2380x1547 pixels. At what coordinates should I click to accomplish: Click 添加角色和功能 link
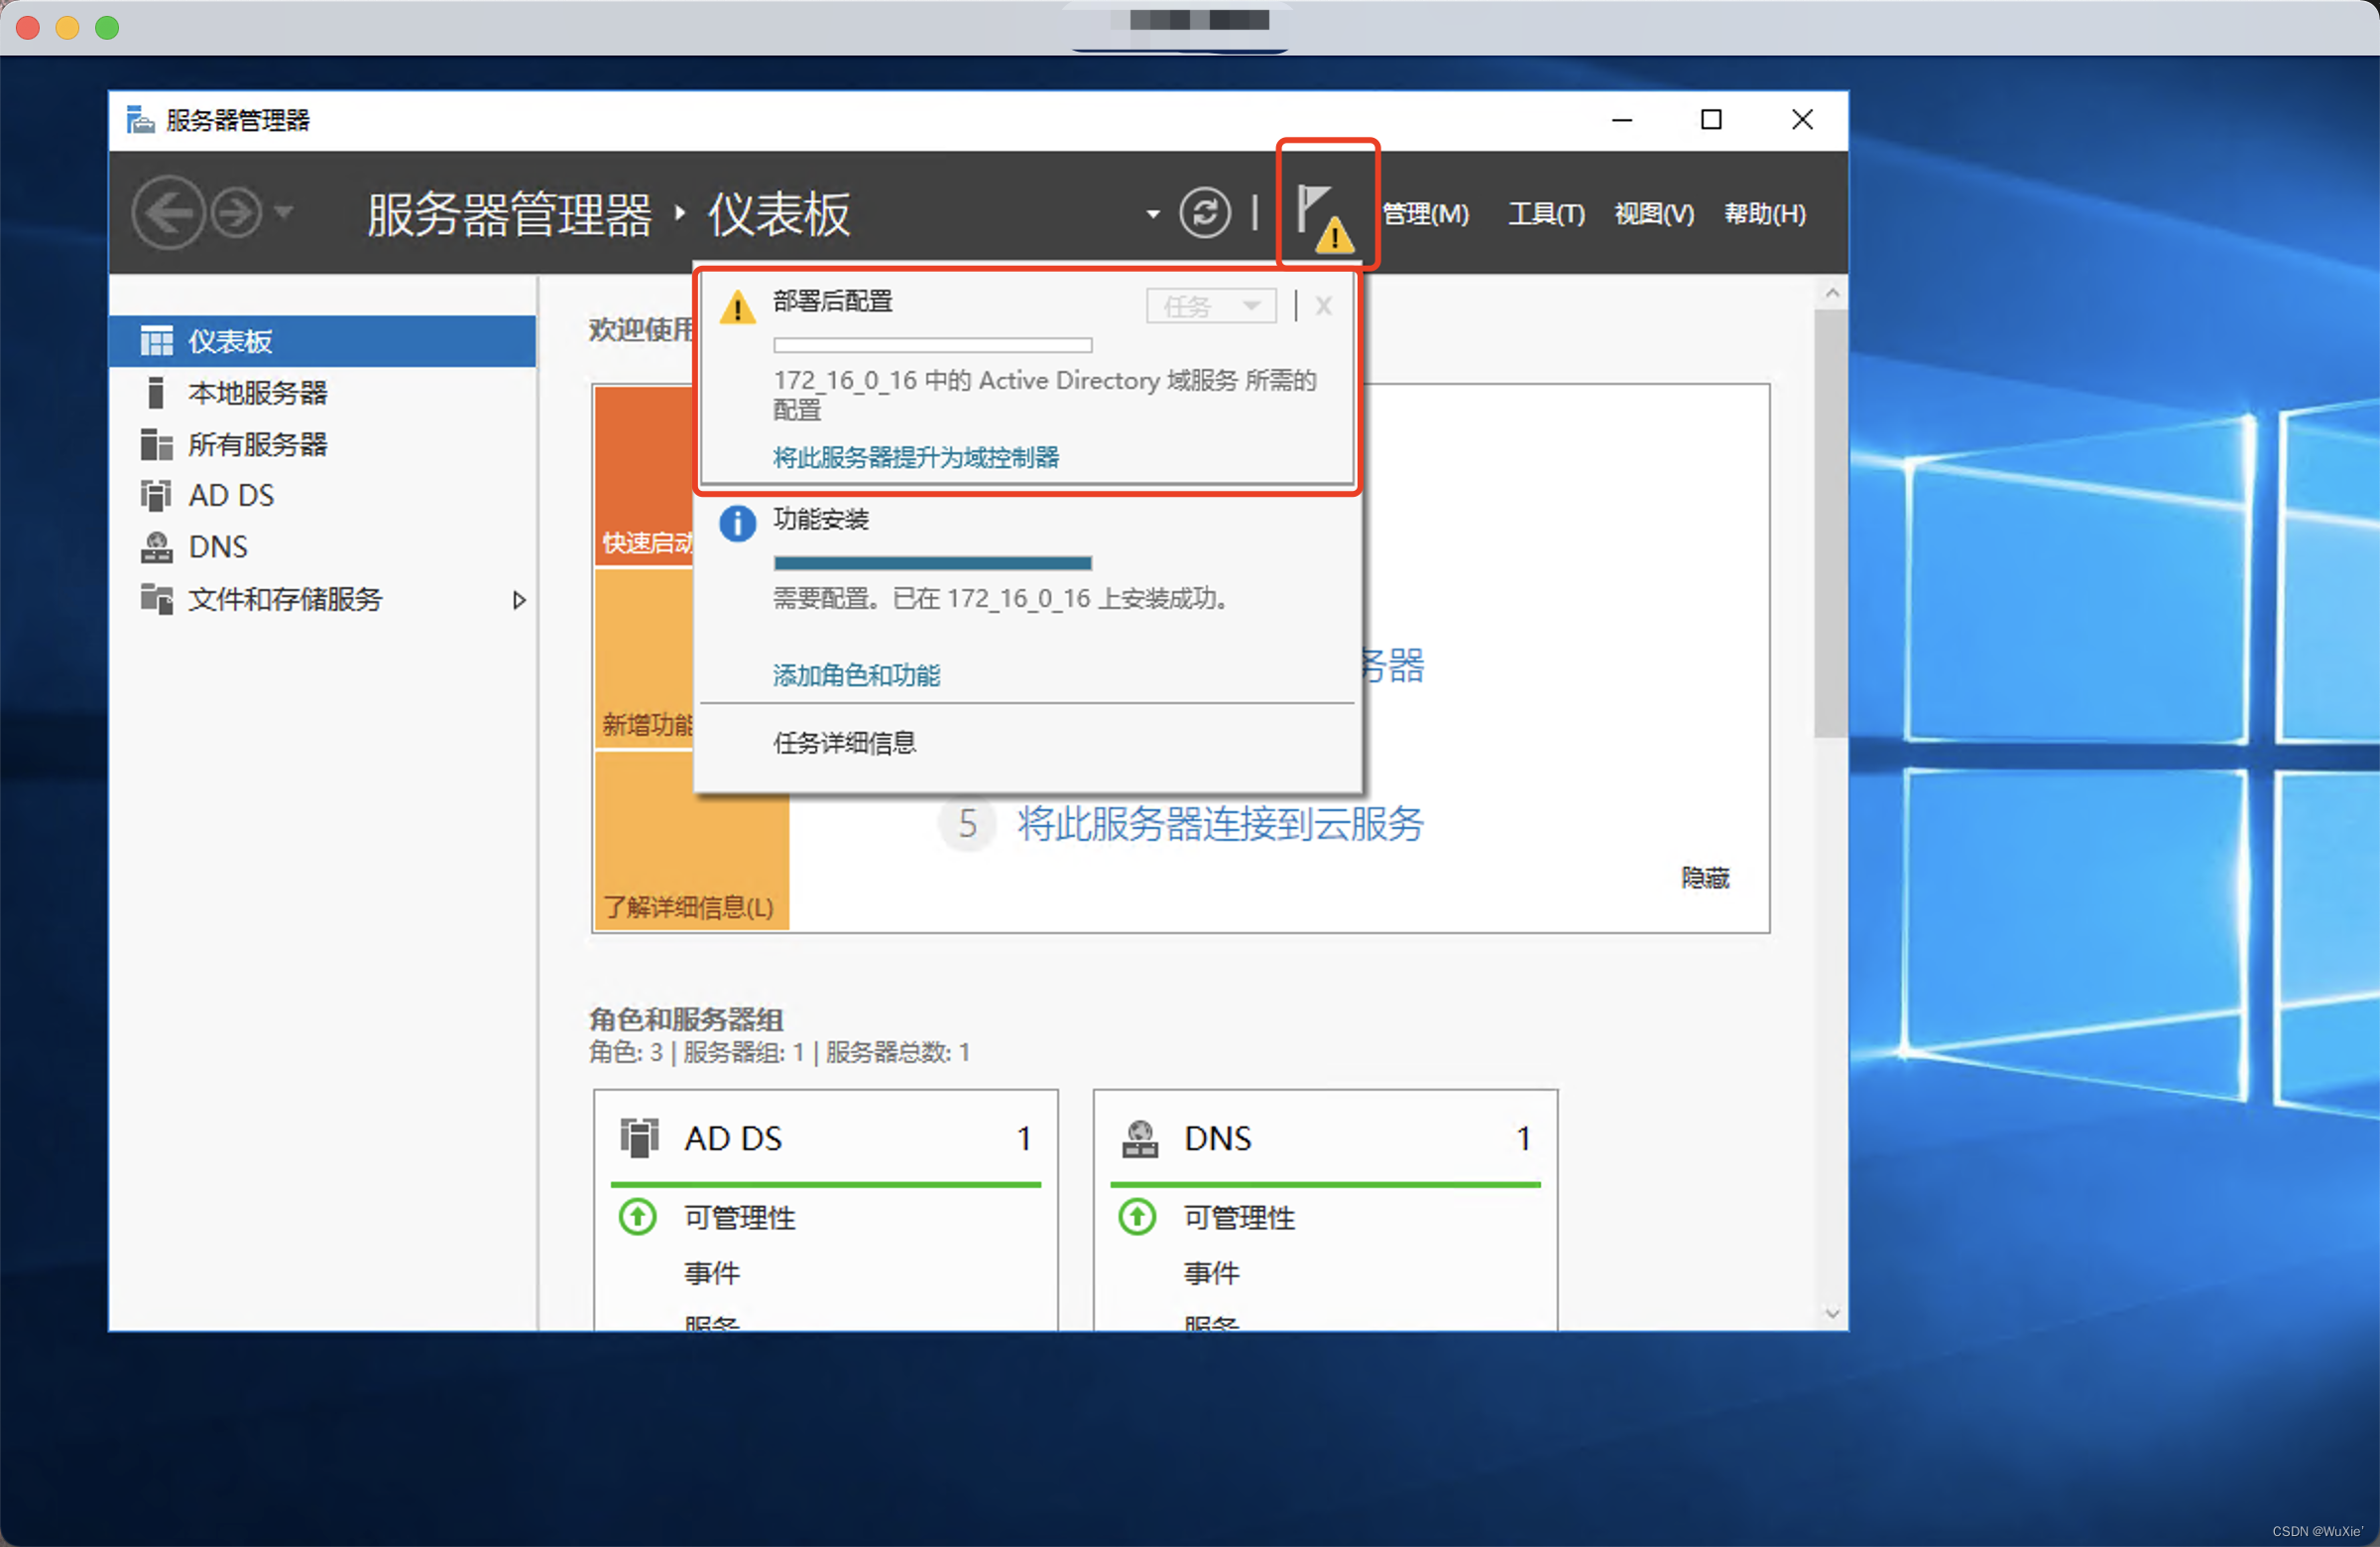point(856,675)
